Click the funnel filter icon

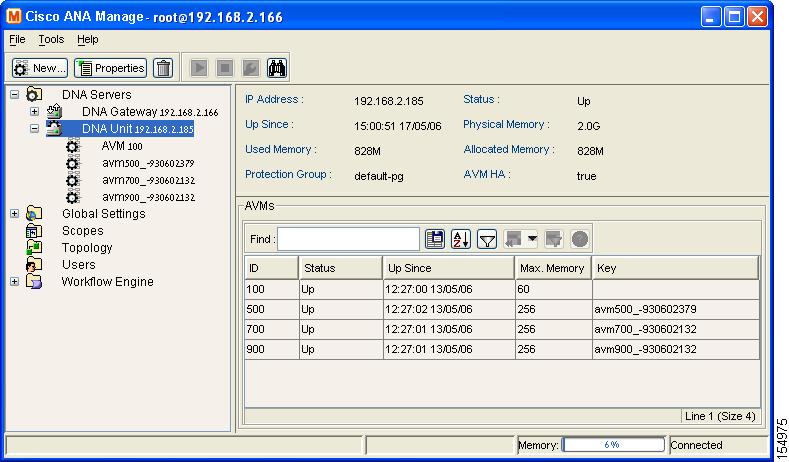click(487, 239)
